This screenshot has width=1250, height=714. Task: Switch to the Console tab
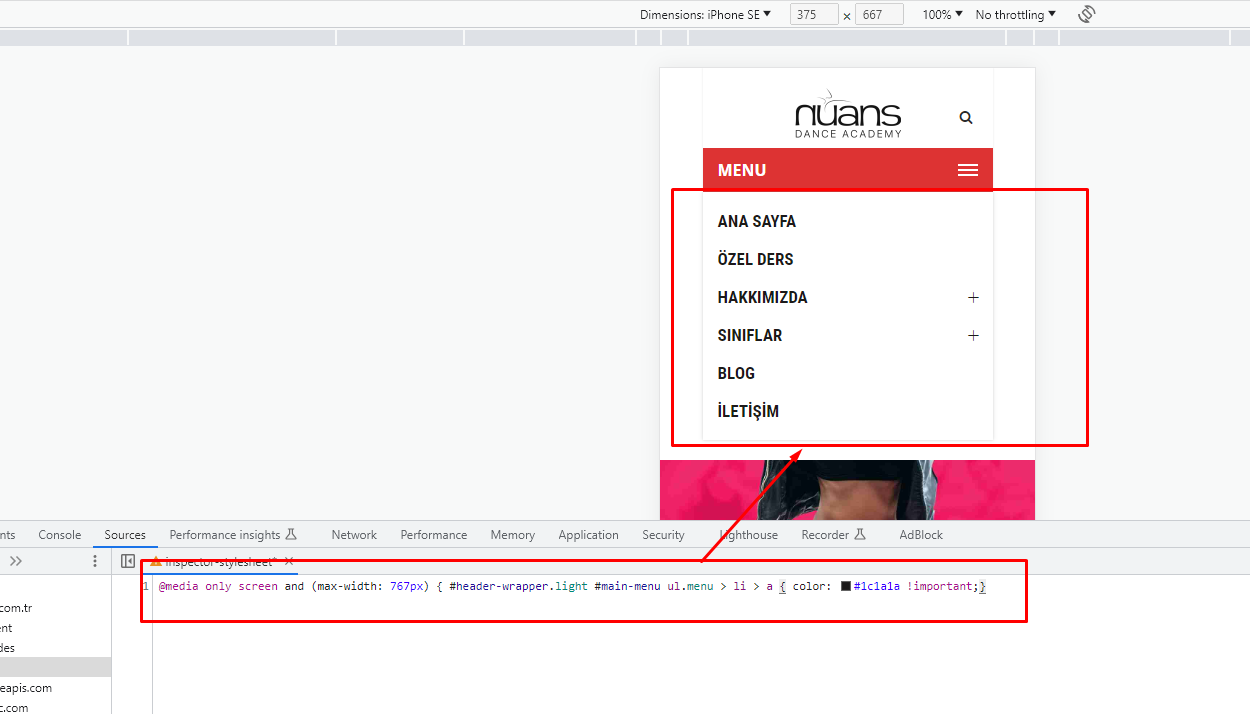60,535
